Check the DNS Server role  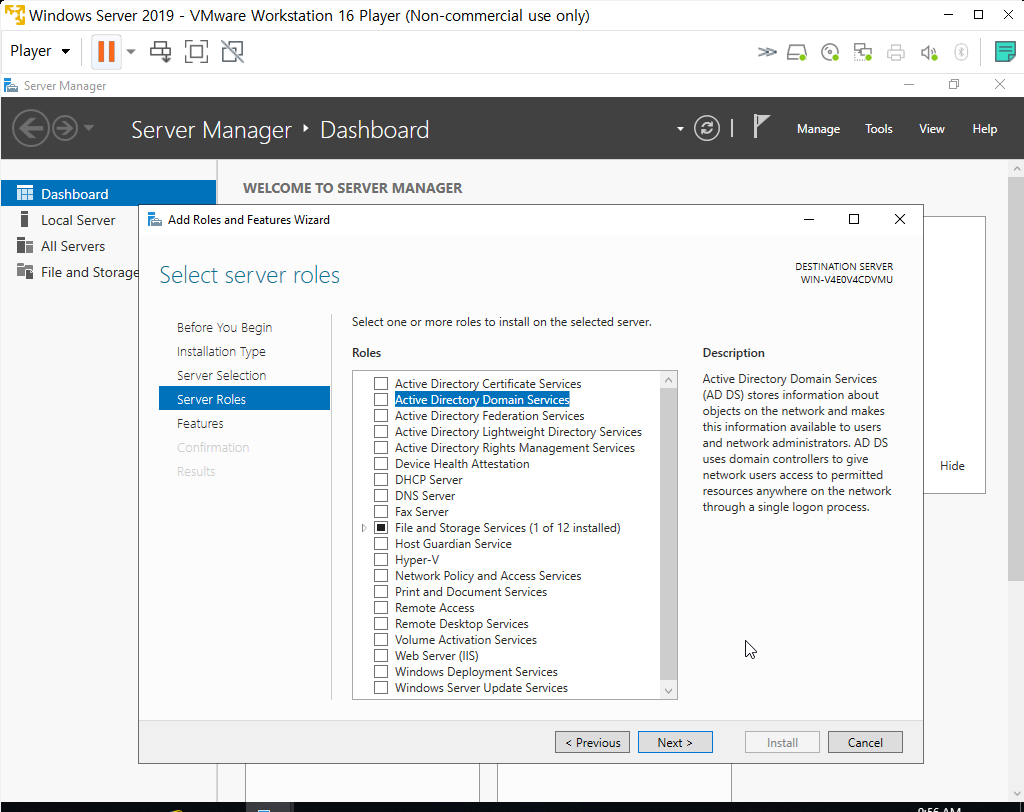[381, 495]
